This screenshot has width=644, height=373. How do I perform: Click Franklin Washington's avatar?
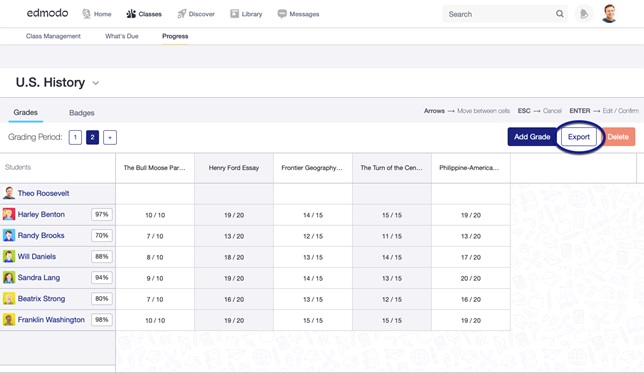(x=9, y=320)
